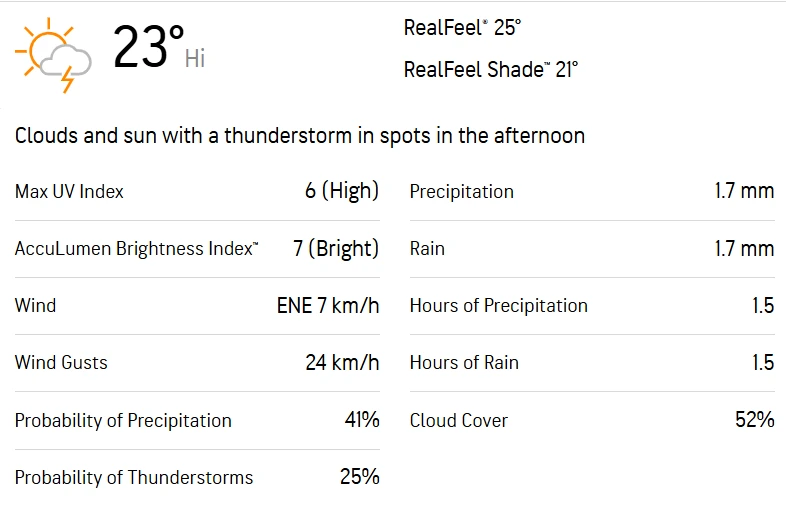The width and height of the screenshot is (786, 517).
Task: Click the partly sunny thunderstorm weather icon
Action: pyautogui.click(x=54, y=55)
